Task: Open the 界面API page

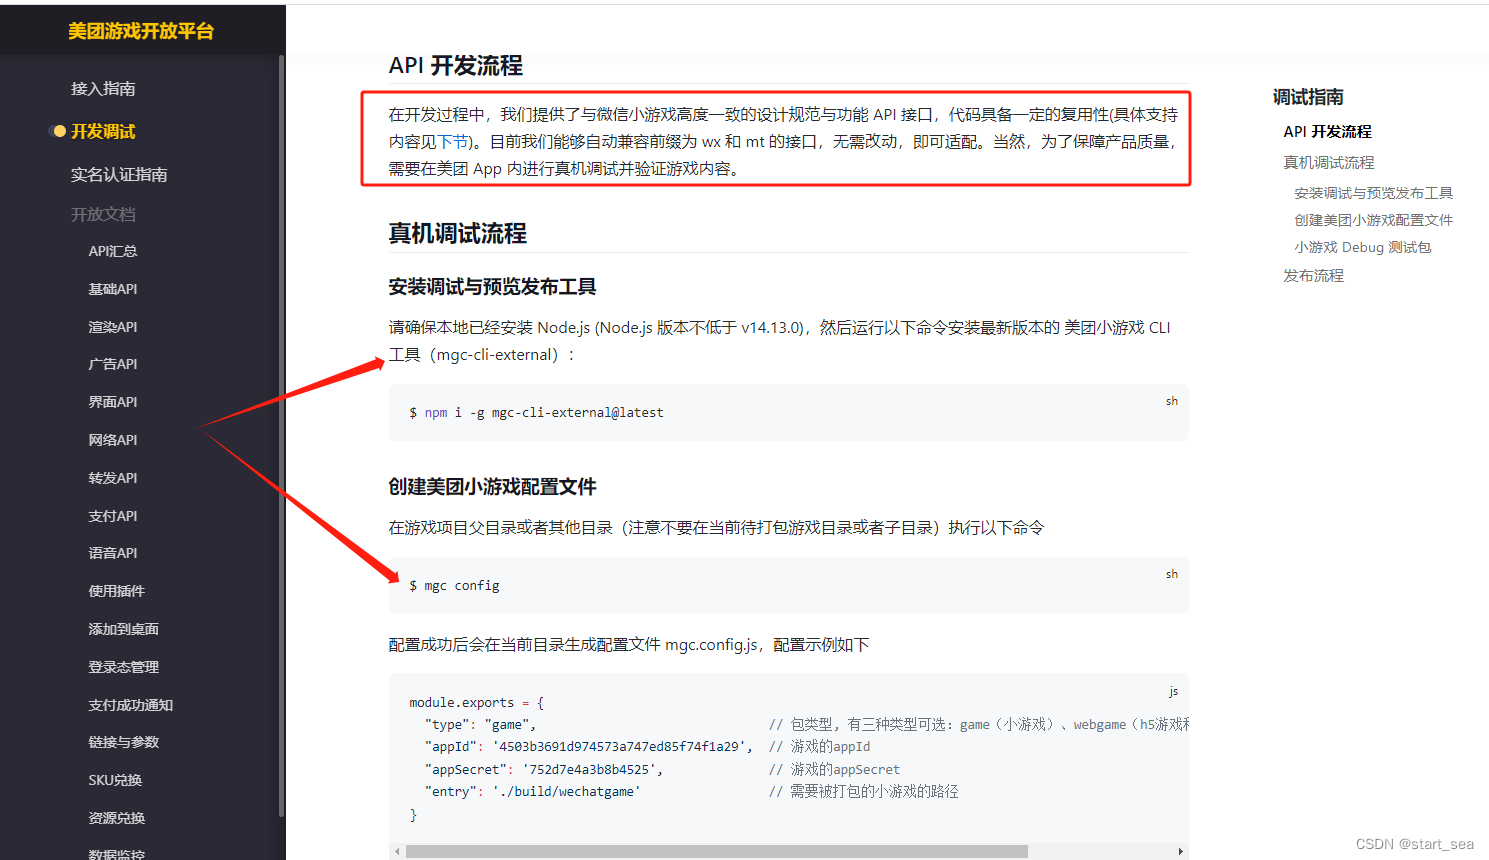Action: 113,402
